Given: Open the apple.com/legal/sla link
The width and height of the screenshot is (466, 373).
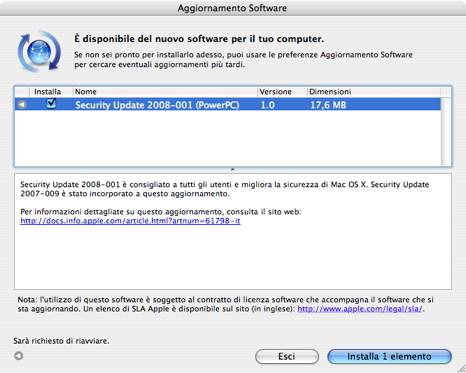Looking at the screenshot, I should pos(360,309).
